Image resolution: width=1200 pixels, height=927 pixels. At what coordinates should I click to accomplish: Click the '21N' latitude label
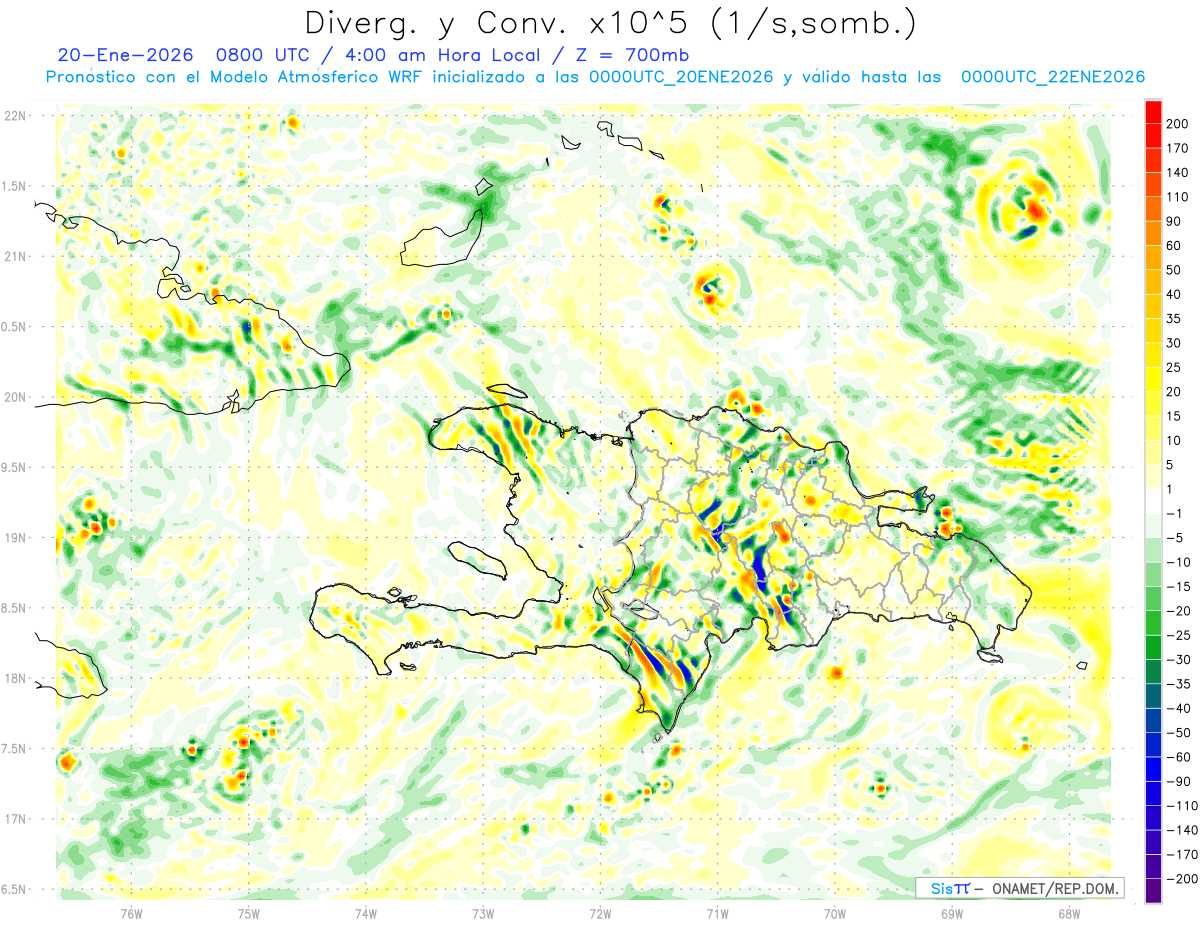click(15, 256)
